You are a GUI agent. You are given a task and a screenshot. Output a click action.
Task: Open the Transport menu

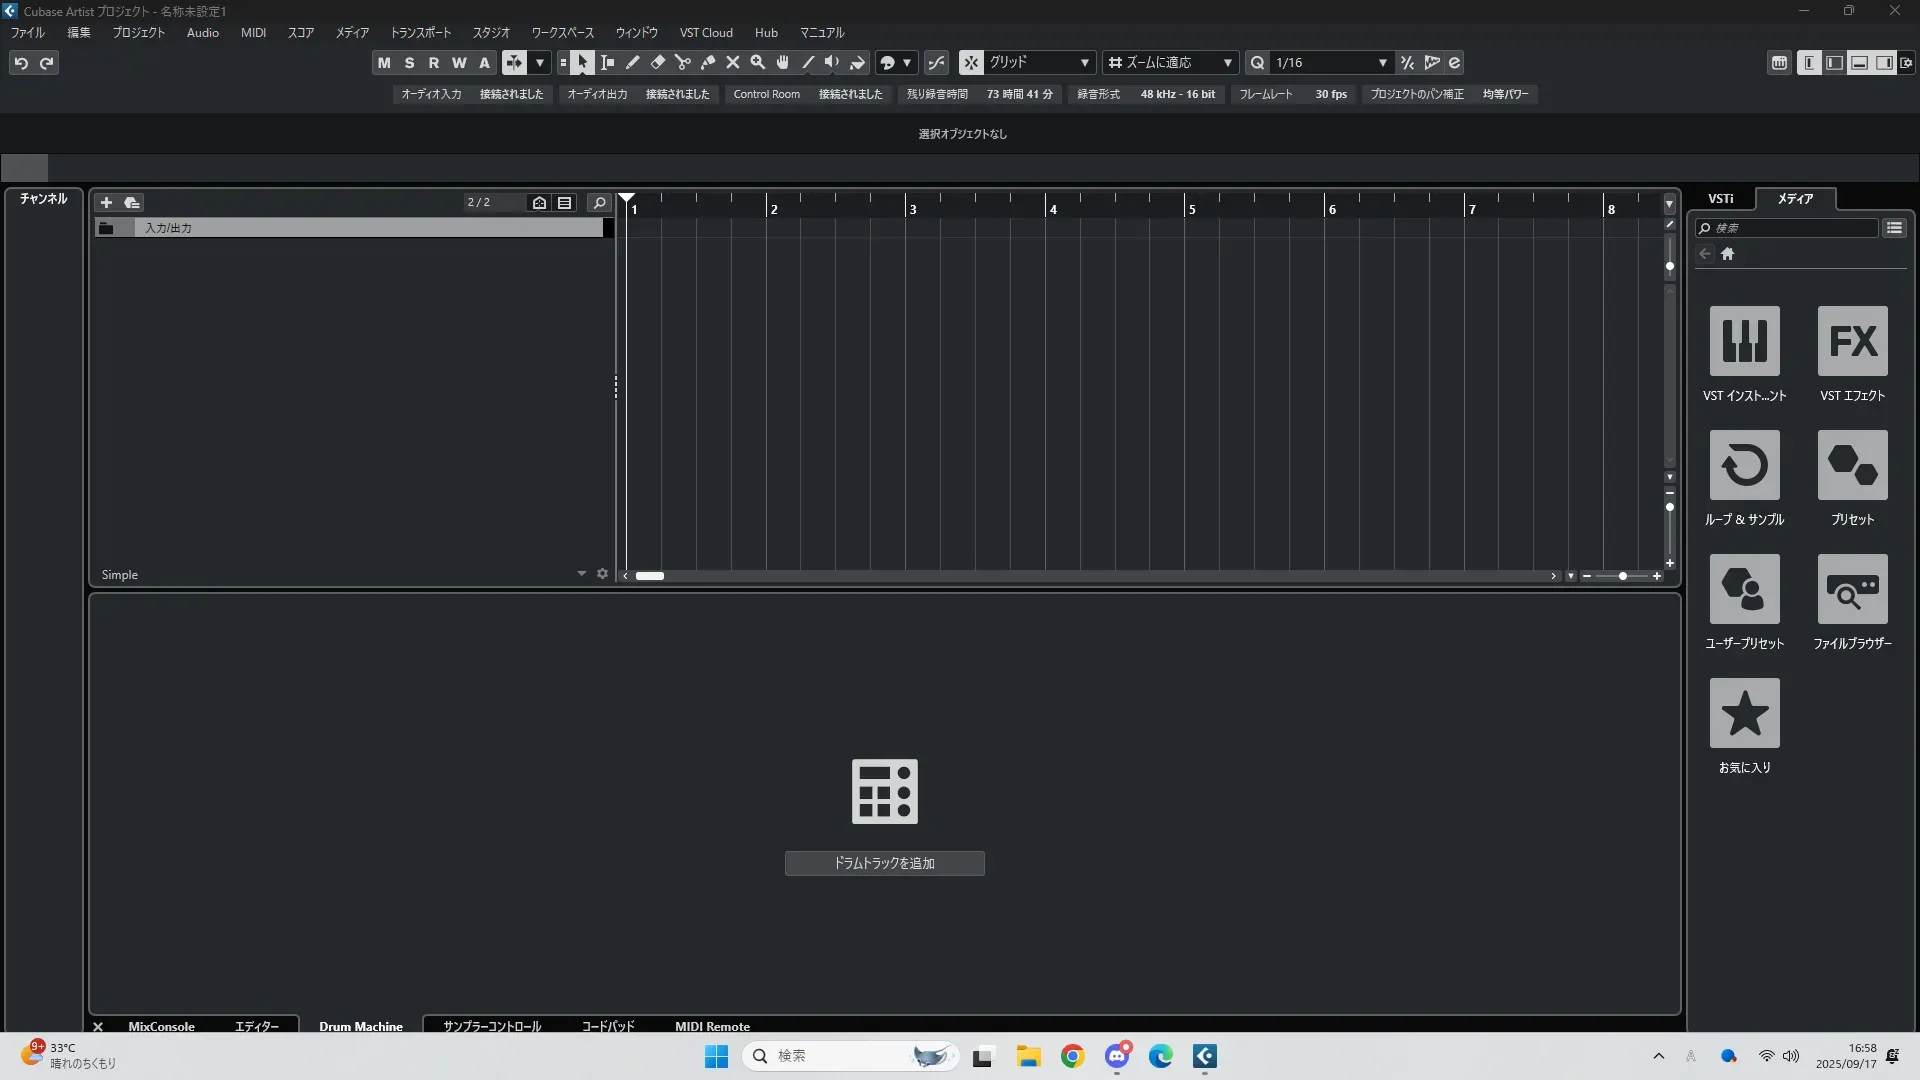click(x=420, y=33)
